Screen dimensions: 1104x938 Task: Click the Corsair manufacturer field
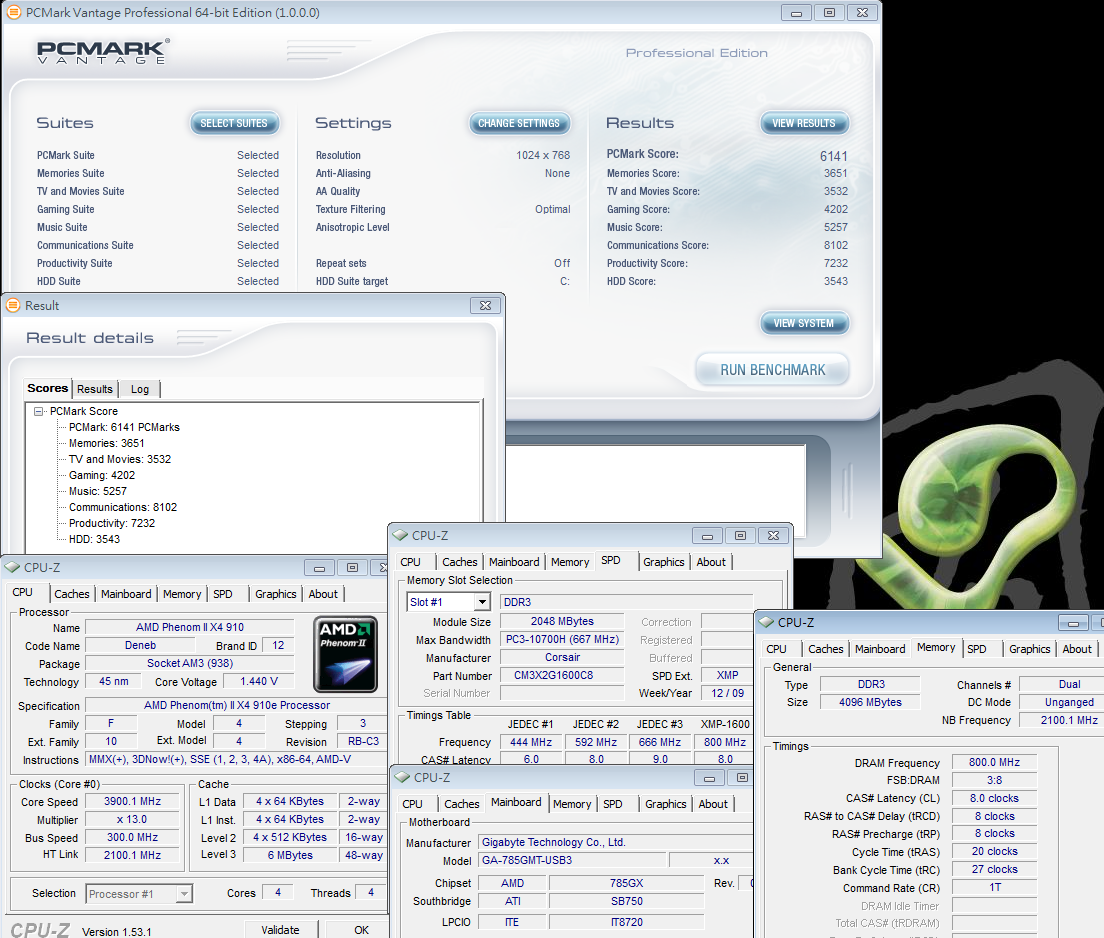tap(562, 657)
